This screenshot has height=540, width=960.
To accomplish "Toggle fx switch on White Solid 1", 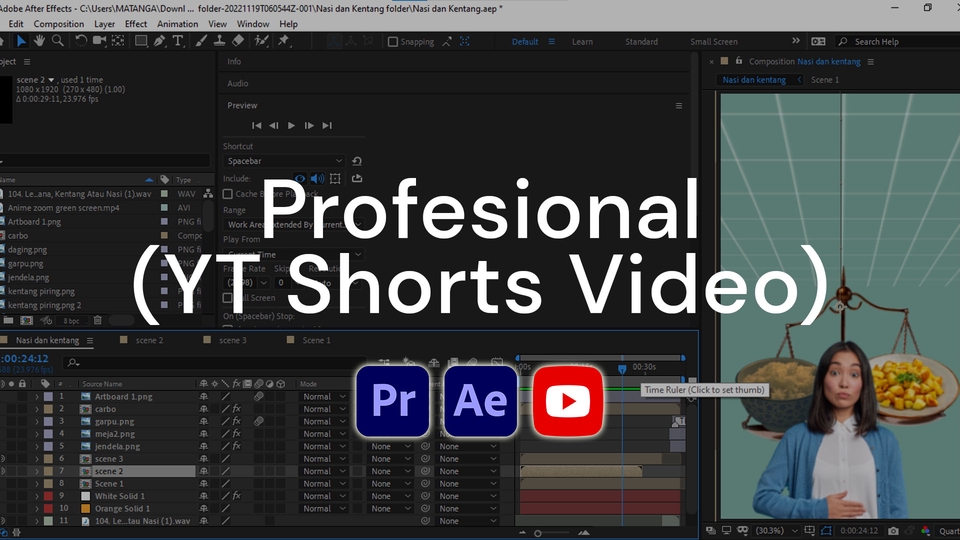I will 236,496.
